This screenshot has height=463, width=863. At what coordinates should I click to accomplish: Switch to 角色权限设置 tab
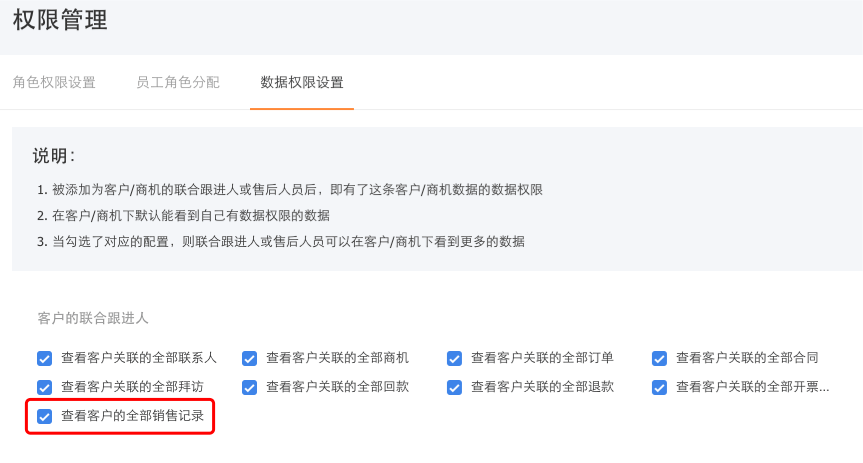point(54,83)
